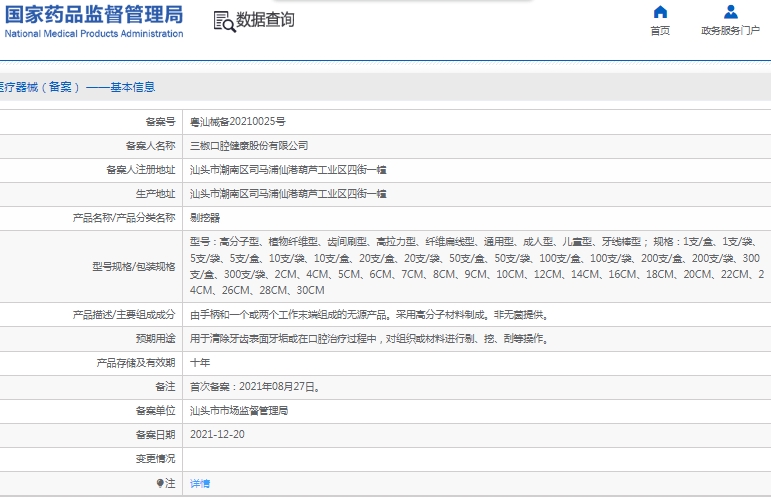This screenshot has height=504, width=771.
Task: Select filing date 2021-12-20
Action: coord(217,435)
